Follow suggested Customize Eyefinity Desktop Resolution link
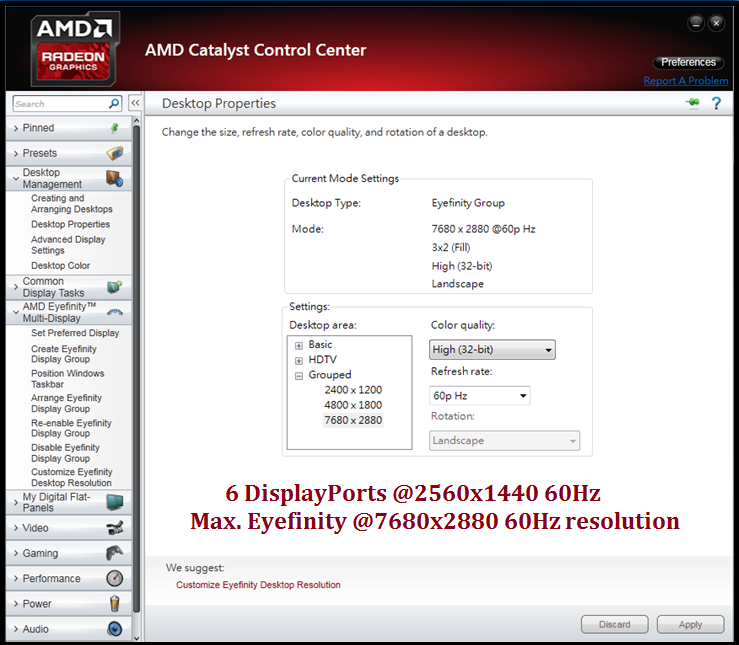The width and height of the screenshot is (739, 645). pos(258,585)
